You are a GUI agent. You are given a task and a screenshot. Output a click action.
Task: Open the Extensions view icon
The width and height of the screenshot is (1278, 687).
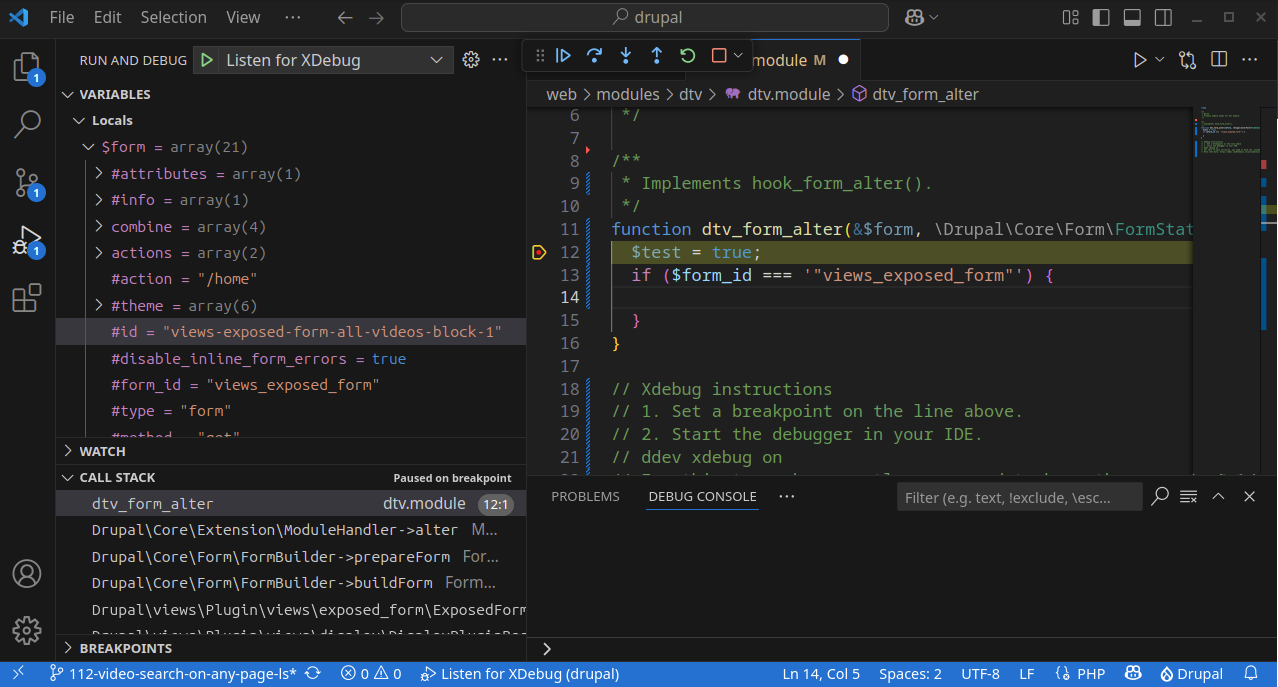coord(27,298)
